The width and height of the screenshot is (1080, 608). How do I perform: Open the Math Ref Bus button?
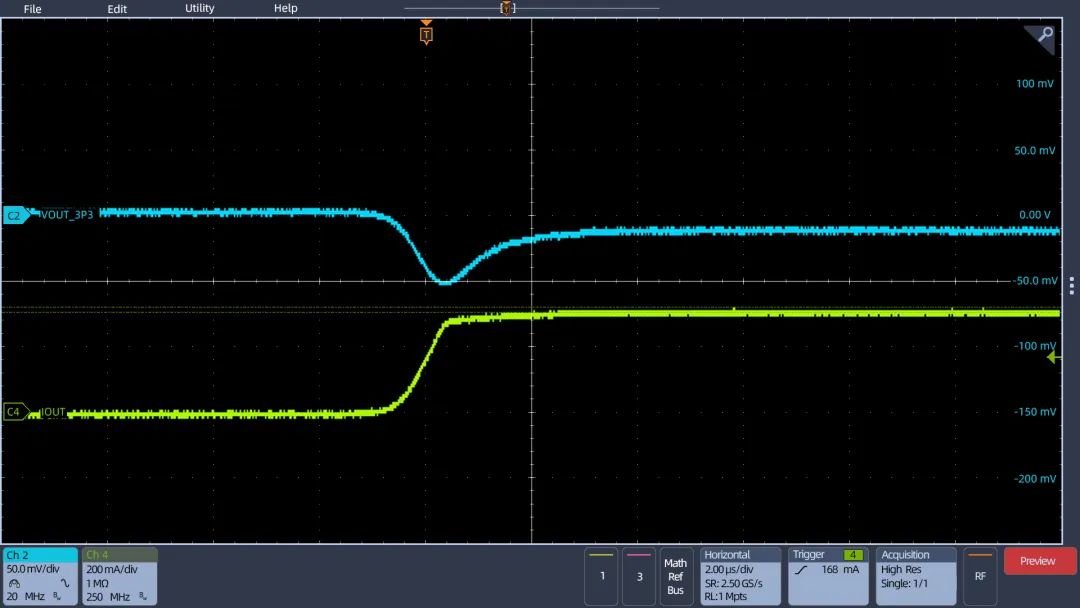676,576
